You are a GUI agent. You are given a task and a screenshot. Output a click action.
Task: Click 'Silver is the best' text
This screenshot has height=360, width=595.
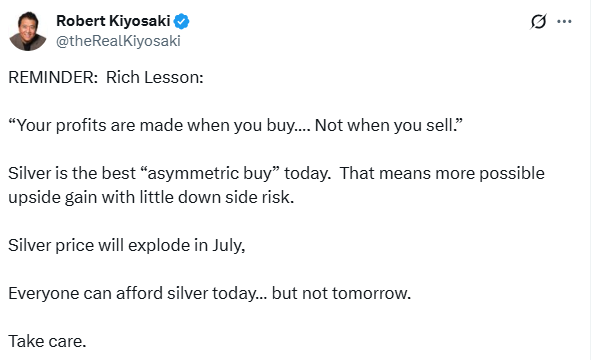click(72, 173)
